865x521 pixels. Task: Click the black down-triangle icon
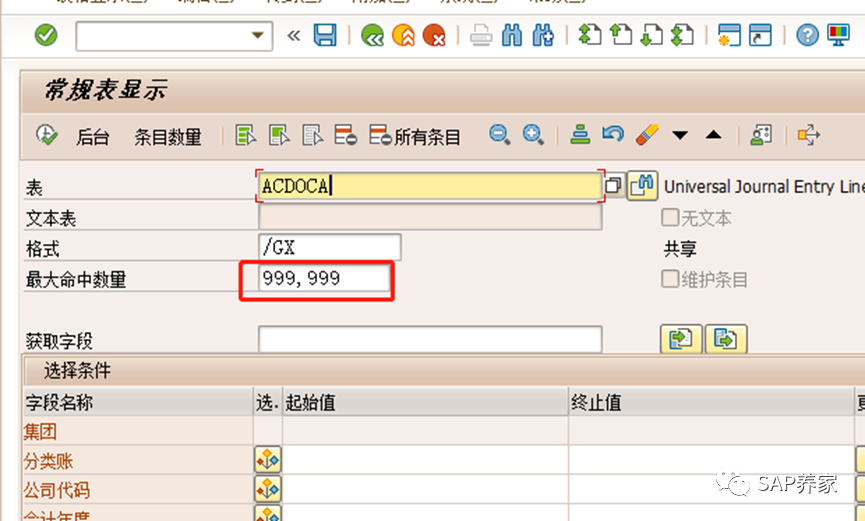click(x=680, y=135)
